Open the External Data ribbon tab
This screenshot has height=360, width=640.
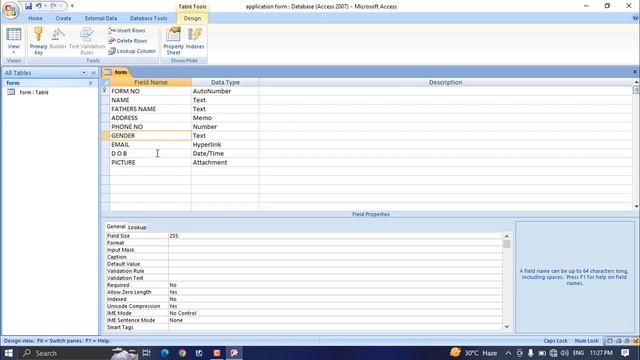tap(101, 18)
